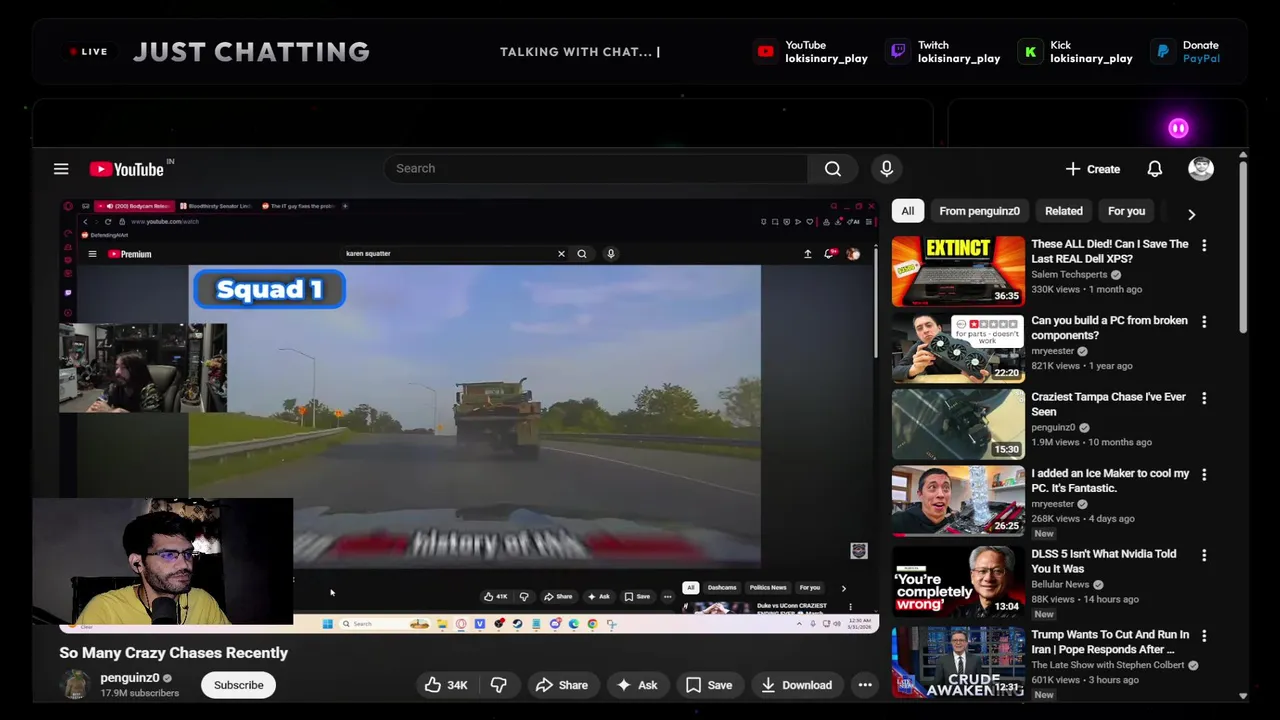1280x720 pixels.
Task: Open options for build PC broken components
Action: [x=1204, y=322]
